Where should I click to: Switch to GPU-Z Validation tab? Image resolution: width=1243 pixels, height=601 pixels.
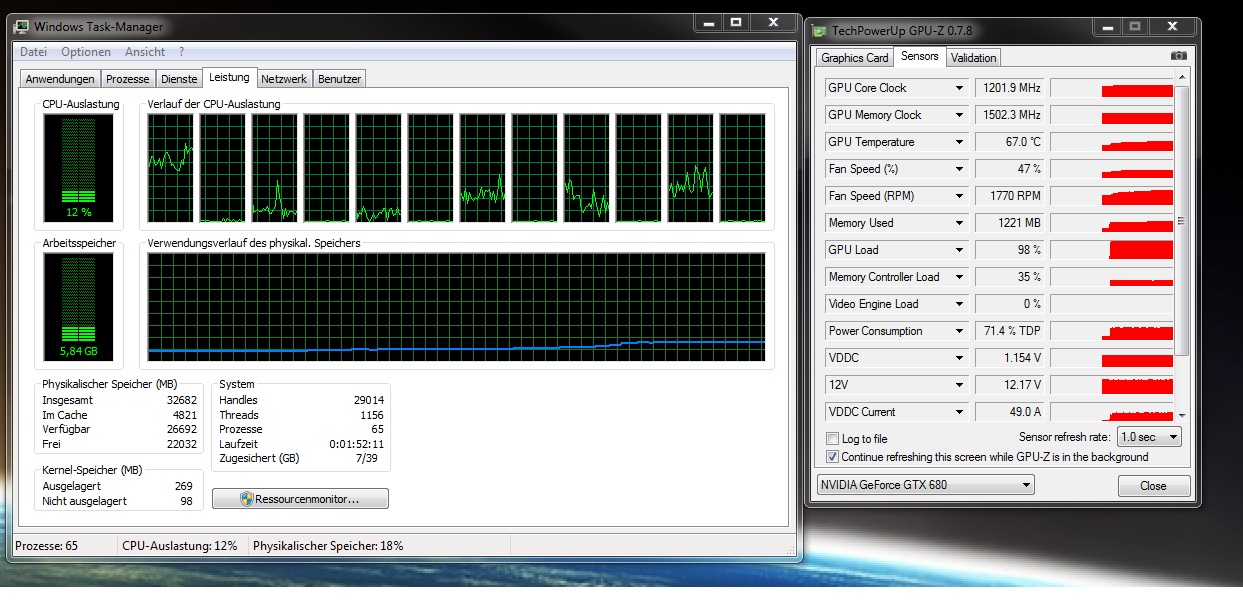(973, 58)
